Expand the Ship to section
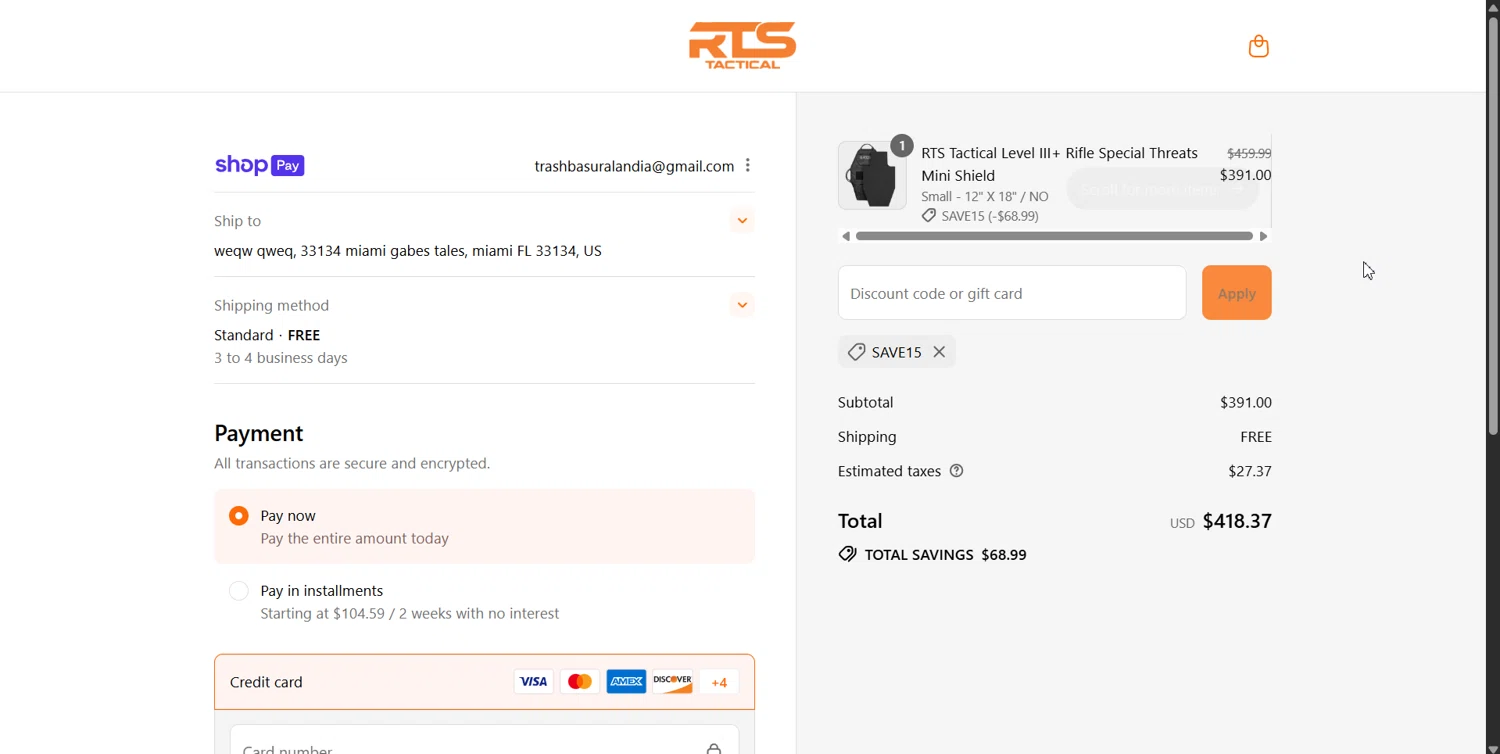Image resolution: width=1500 pixels, height=754 pixels. 742,221
